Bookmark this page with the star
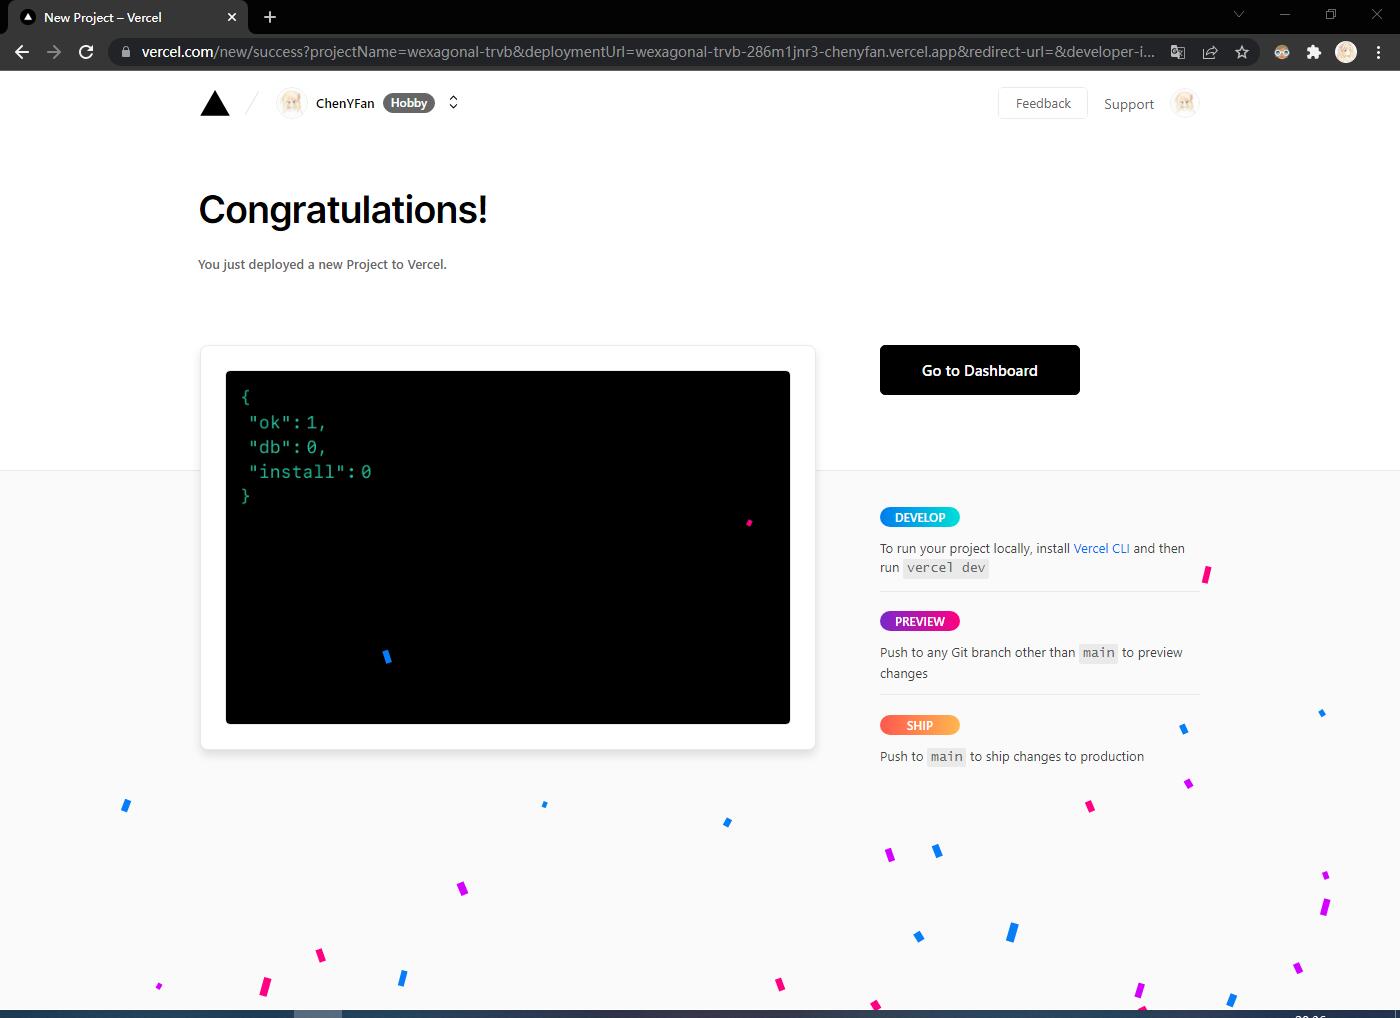The width and height of the screenshot is (1400, 1018). (x=1242, y=52)
